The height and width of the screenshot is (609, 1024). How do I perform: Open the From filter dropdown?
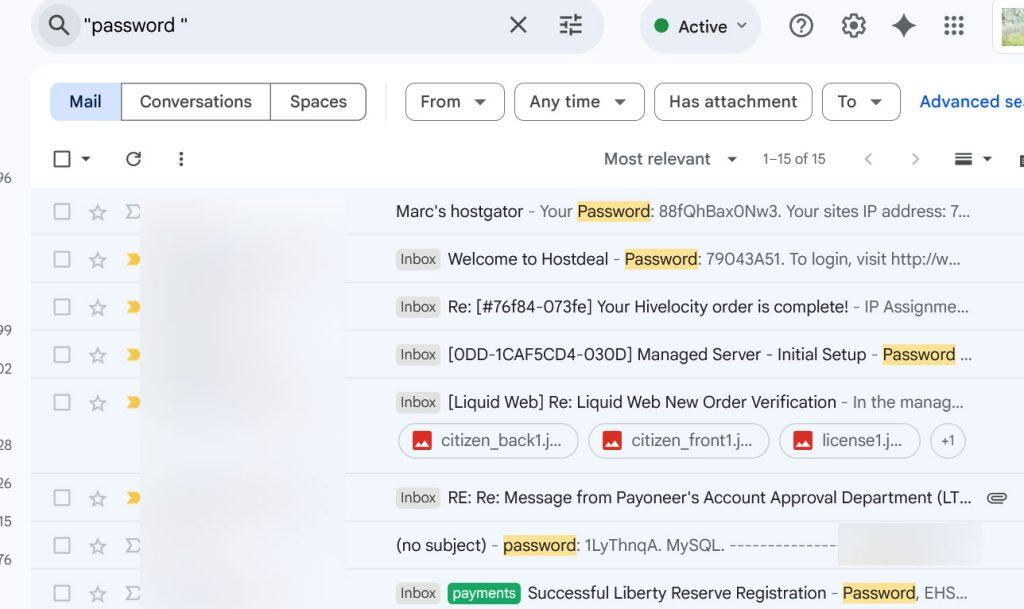click(455, 102)
